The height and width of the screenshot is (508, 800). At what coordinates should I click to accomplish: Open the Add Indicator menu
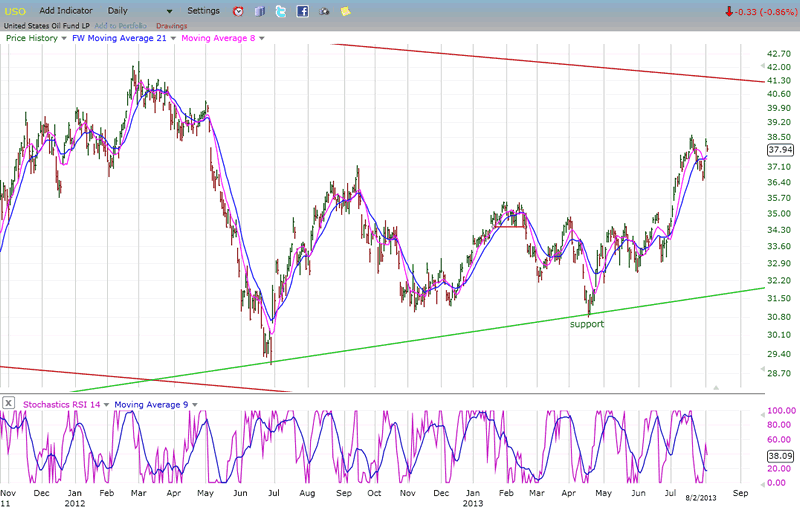tap(66, 10)
